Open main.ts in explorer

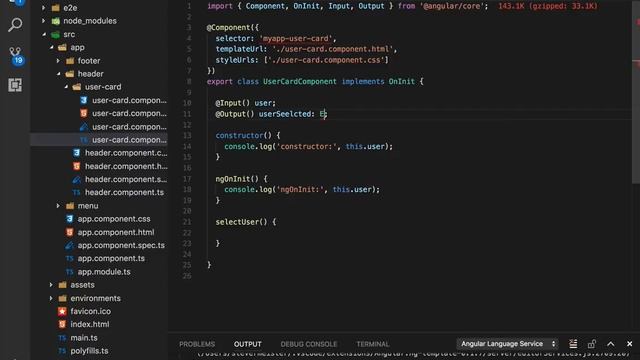tap(84, 338)
